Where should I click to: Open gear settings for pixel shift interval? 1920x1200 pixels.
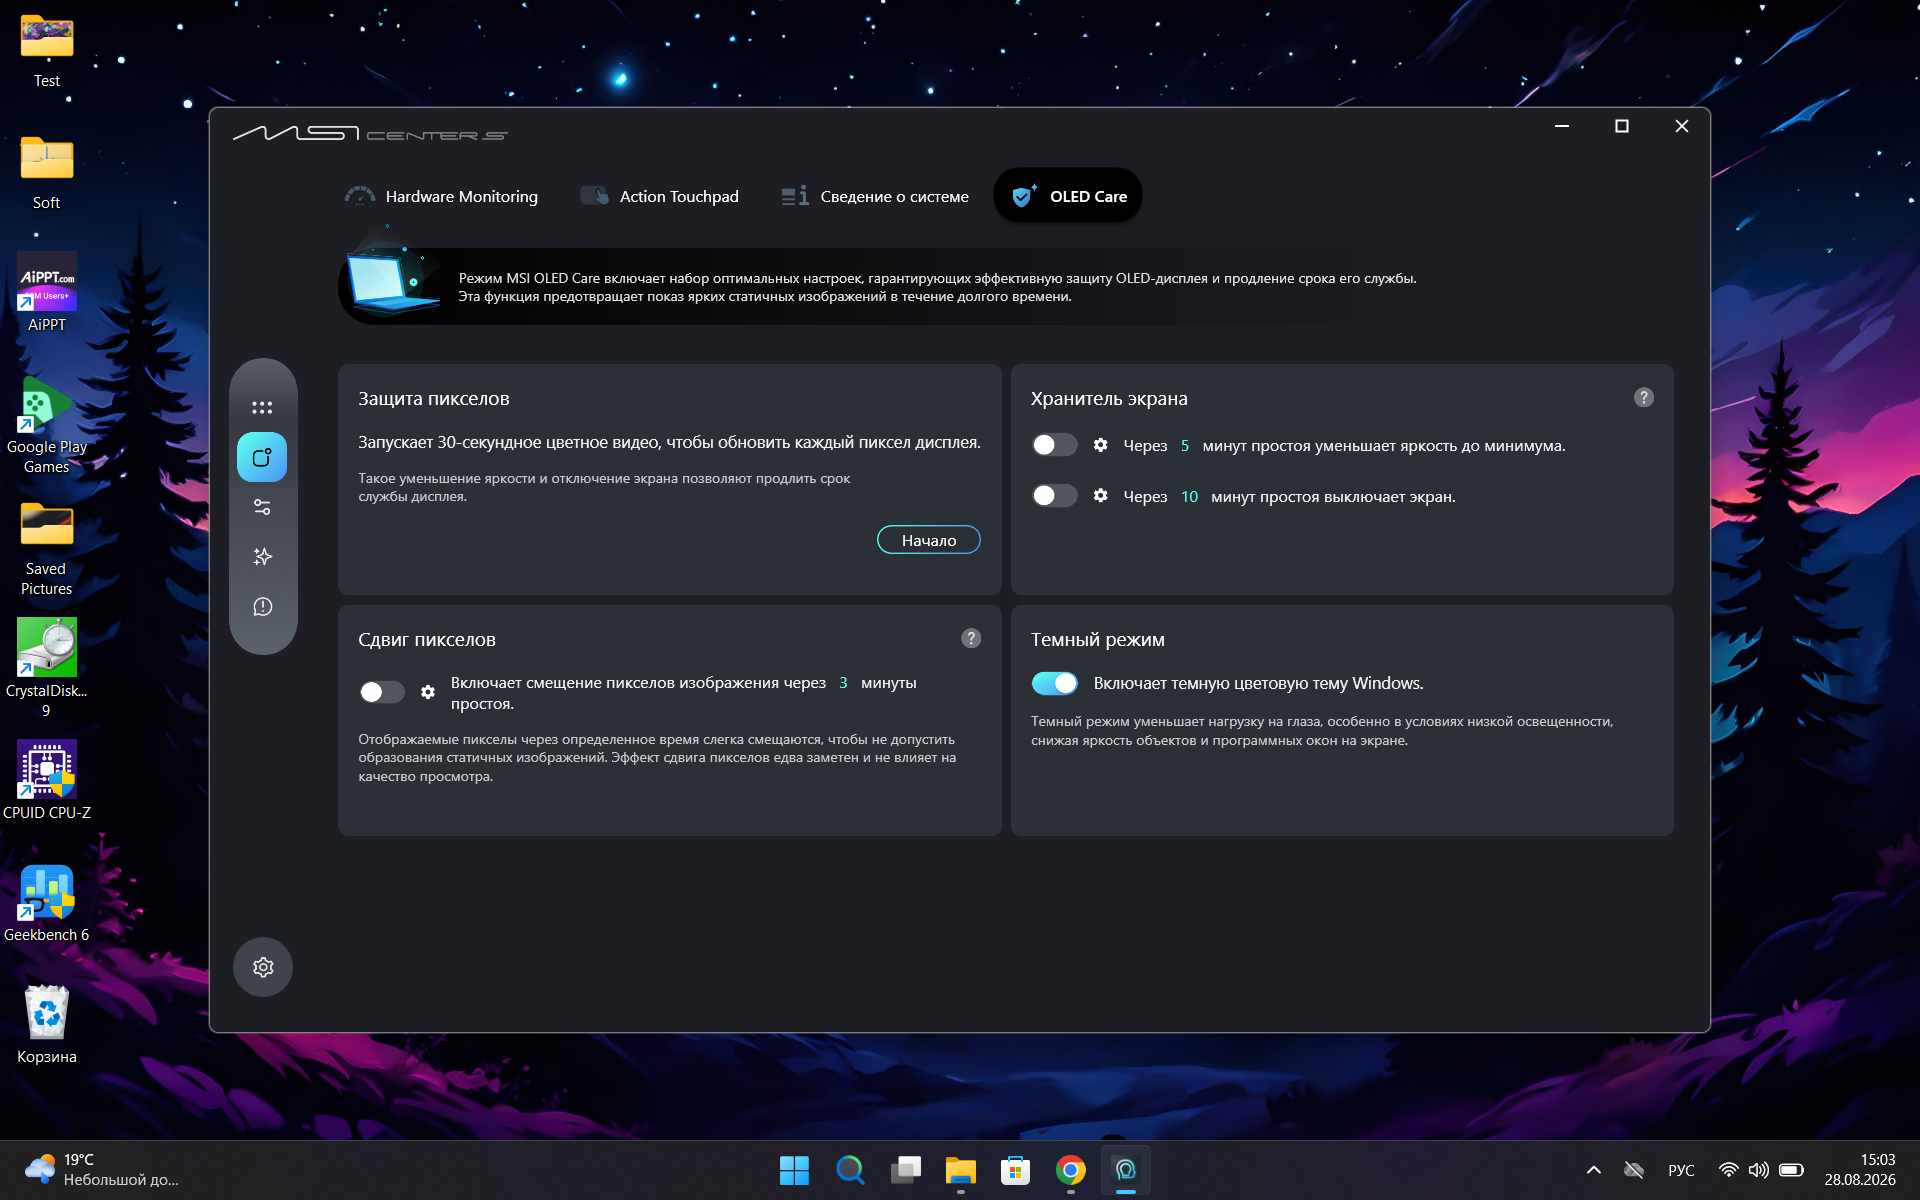click(x=428, y=692)
